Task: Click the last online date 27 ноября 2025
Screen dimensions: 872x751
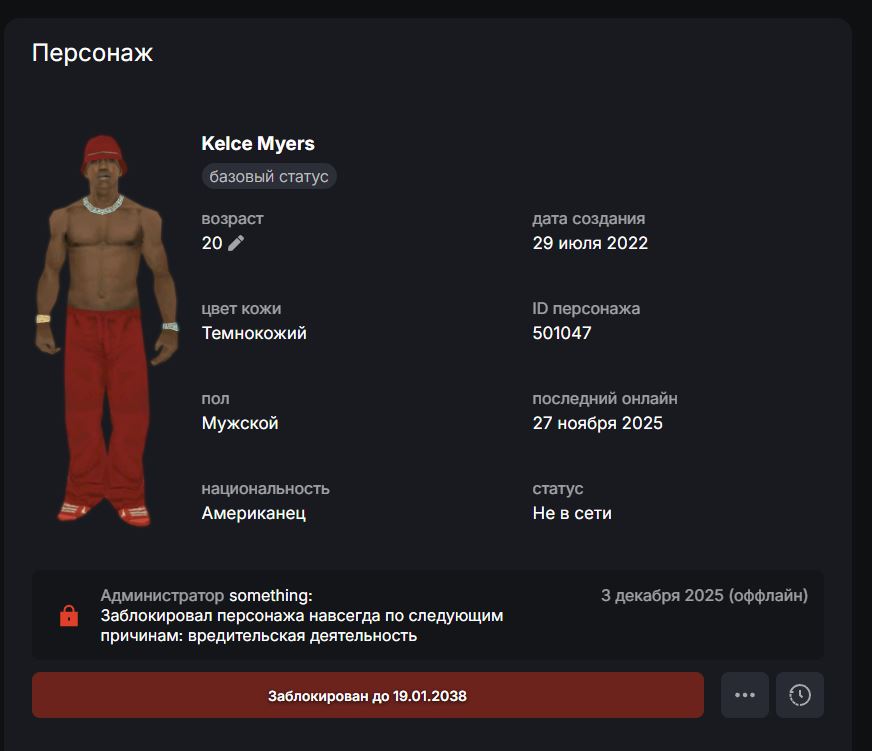Action: click(x=598, y=423)
